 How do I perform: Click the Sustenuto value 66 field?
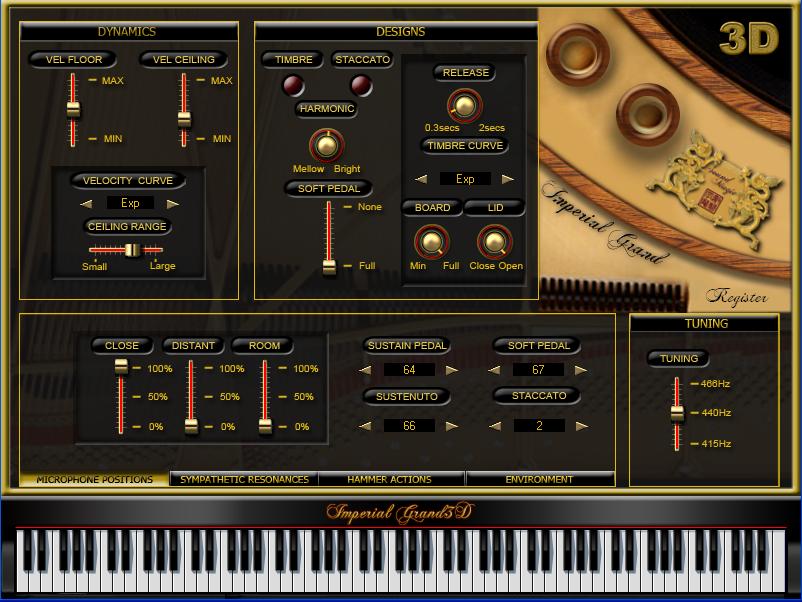coord(409,425)
